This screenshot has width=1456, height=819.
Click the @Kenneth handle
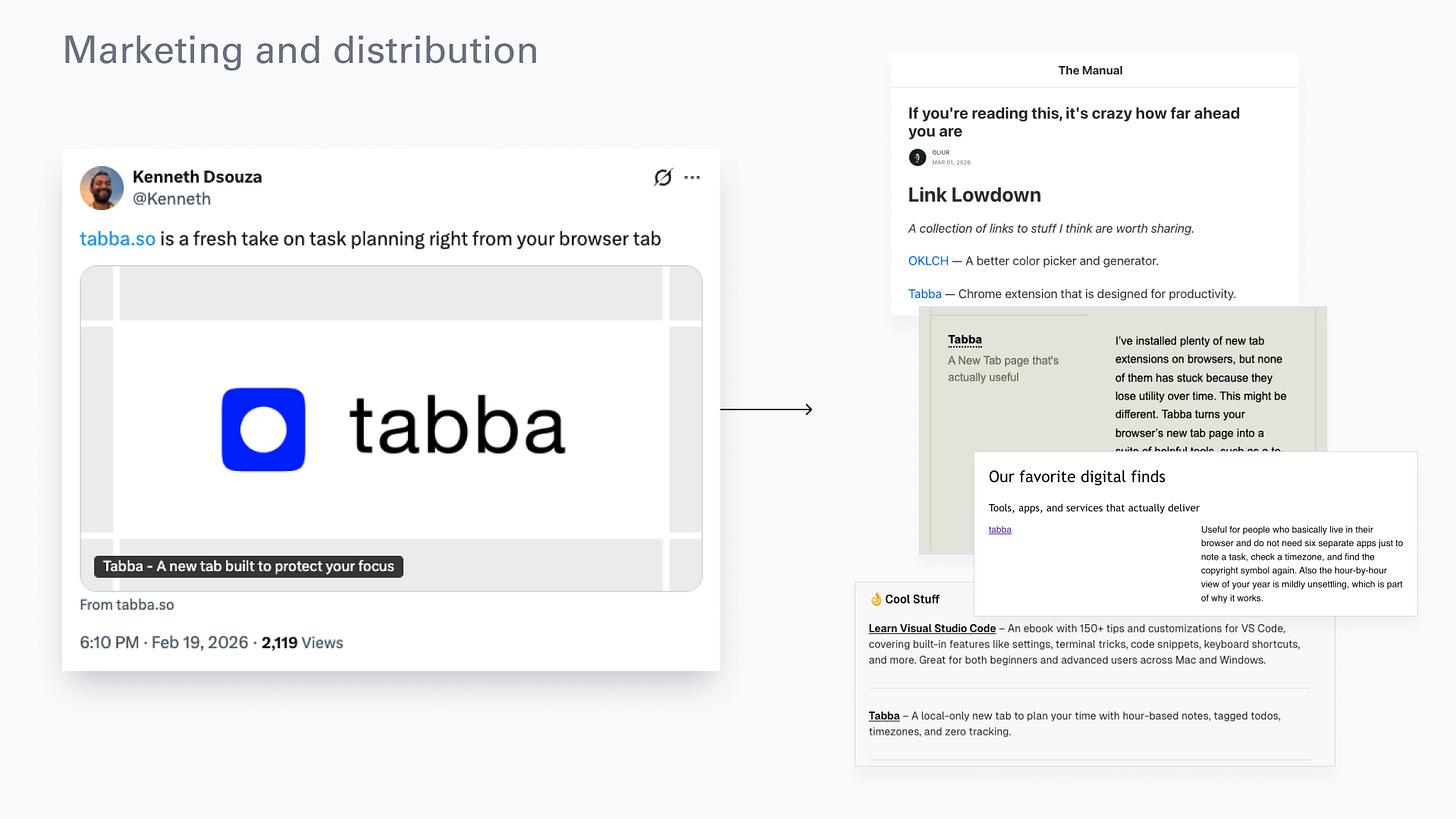tap(172, 199)
